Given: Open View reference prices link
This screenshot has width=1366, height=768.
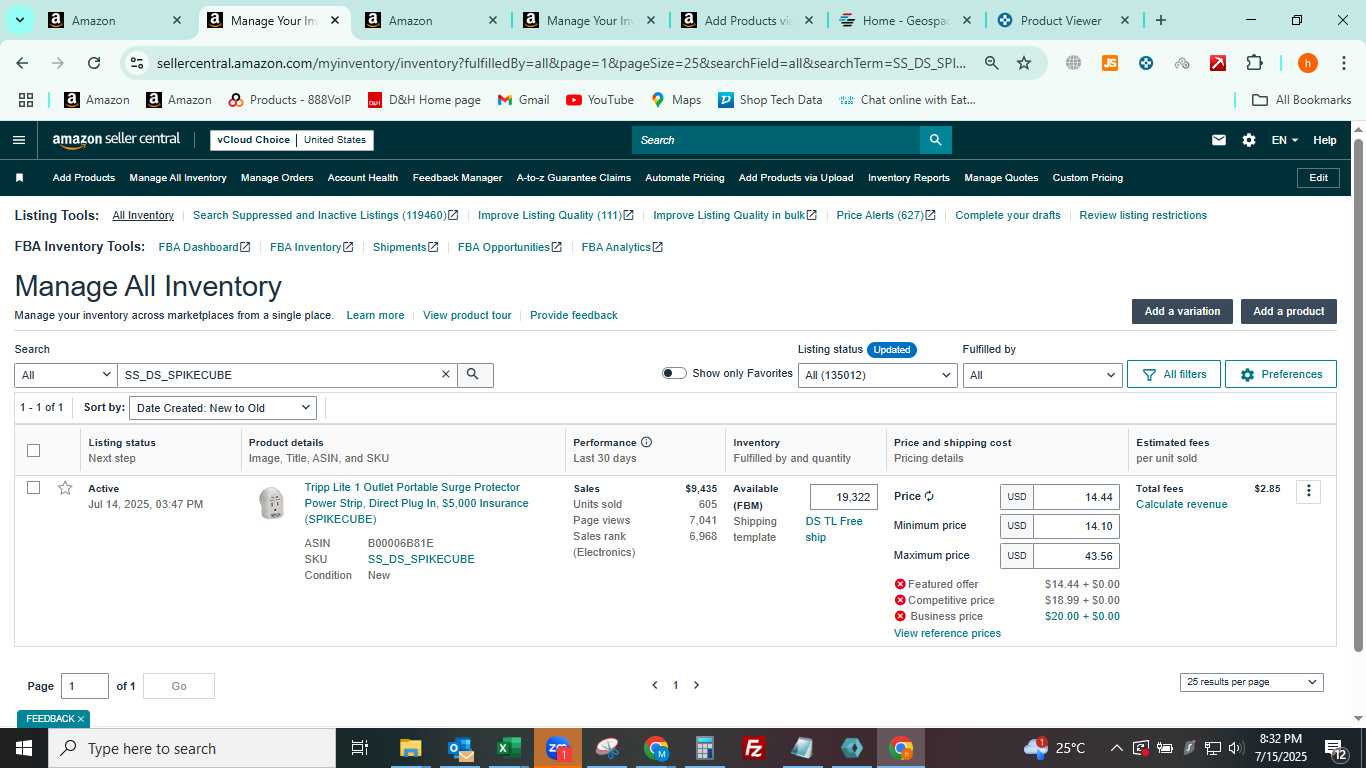Looking at the screenshot, I should [947, 633].
